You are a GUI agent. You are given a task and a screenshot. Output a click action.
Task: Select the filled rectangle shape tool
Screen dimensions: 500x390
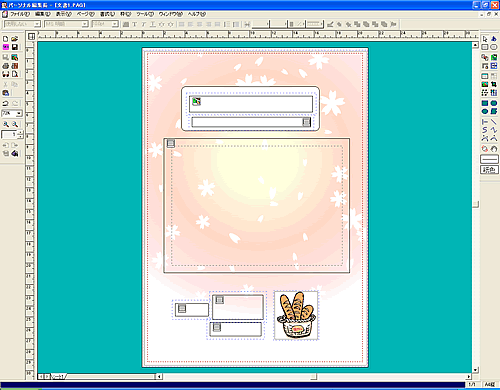[x=485, y=103]
